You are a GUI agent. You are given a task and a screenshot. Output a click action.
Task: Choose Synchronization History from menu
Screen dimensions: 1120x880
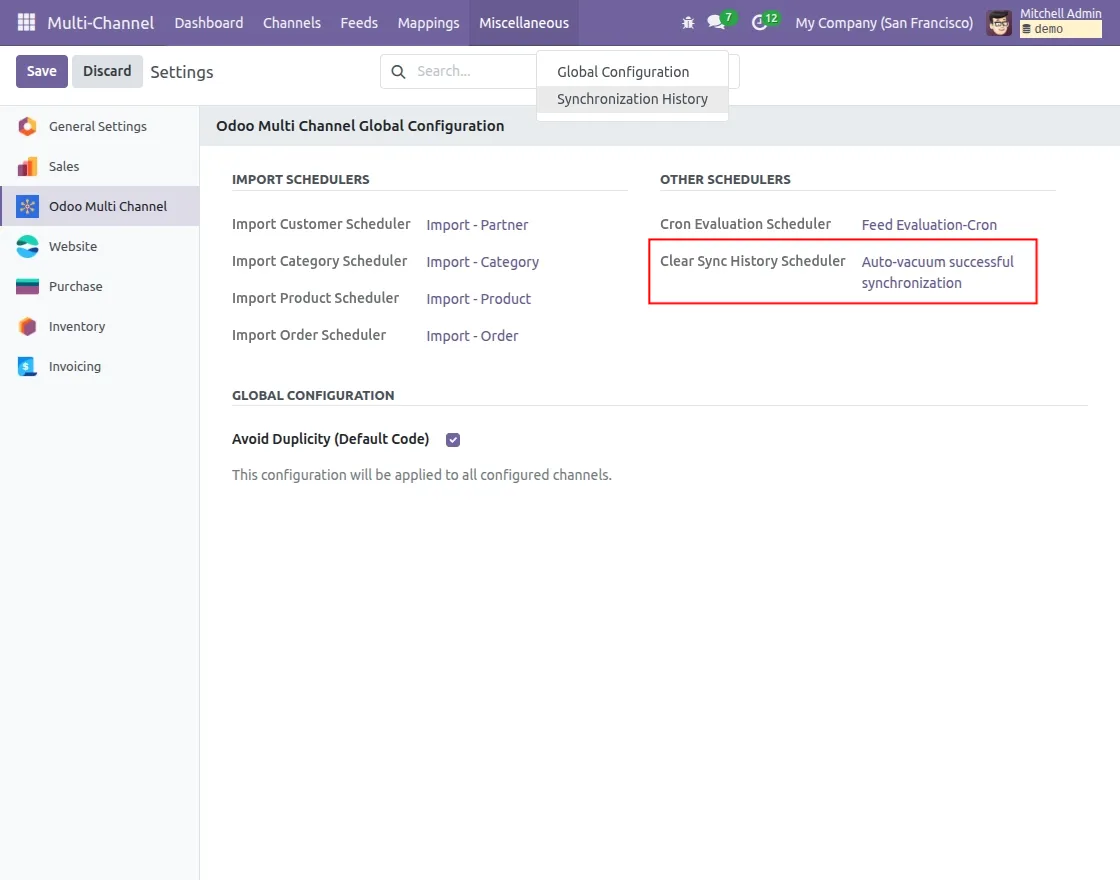point(632,99)
